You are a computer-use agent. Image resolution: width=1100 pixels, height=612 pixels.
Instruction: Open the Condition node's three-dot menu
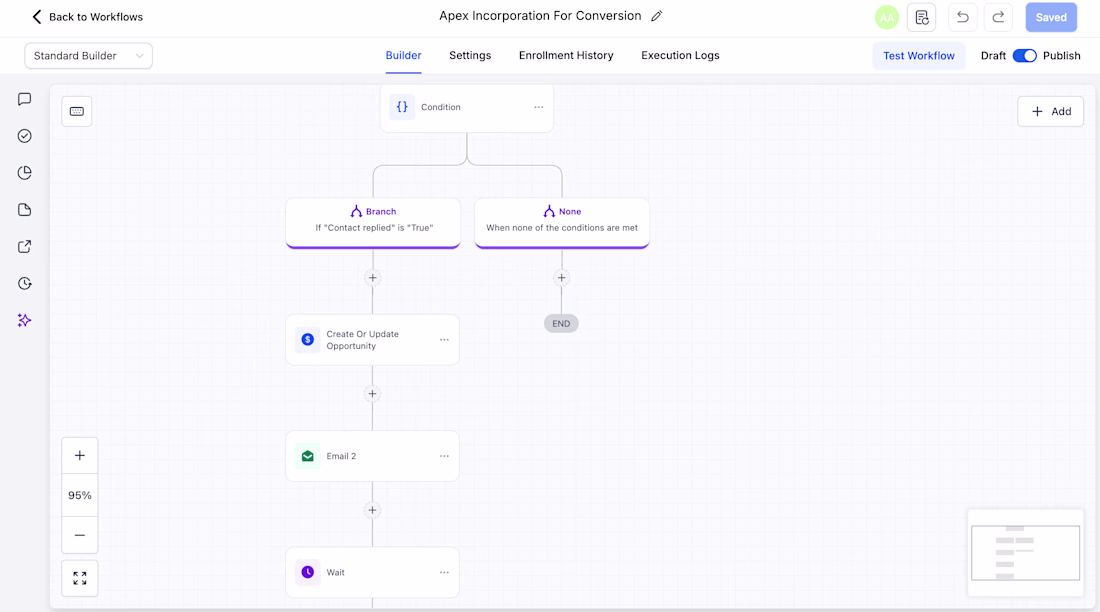pos(539,107)
